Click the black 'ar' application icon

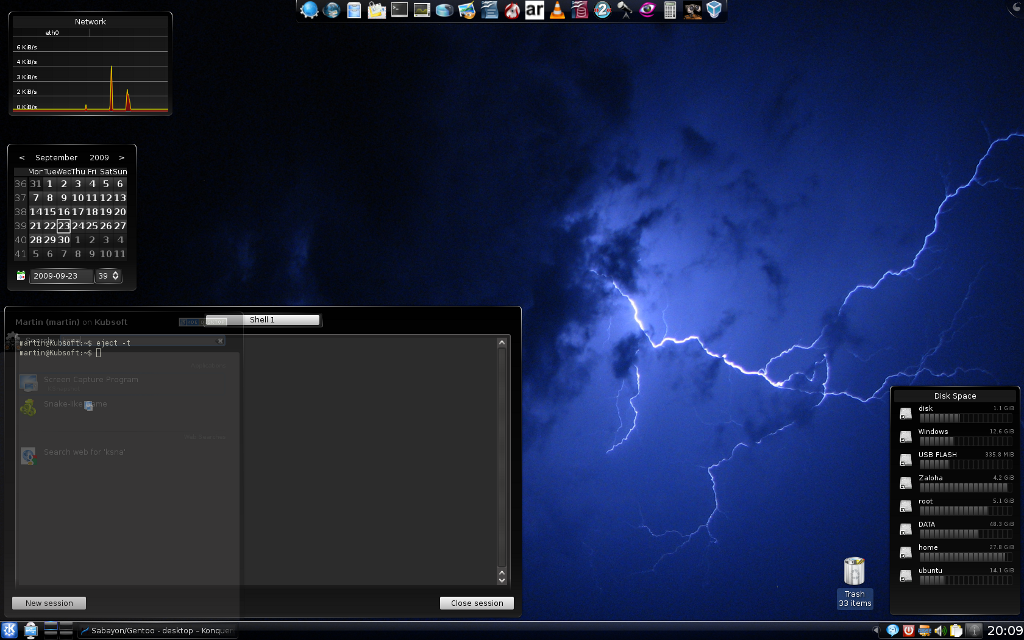pyautogui.click(x=534, y=10)
